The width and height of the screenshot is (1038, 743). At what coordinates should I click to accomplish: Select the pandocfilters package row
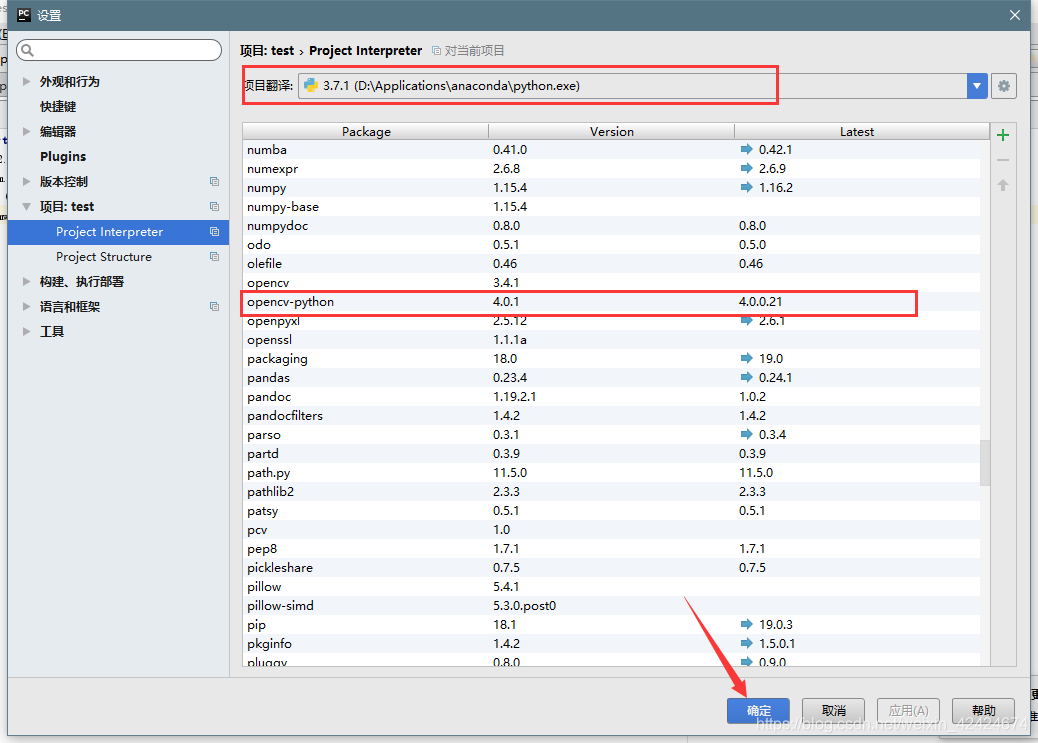(612, 416)
